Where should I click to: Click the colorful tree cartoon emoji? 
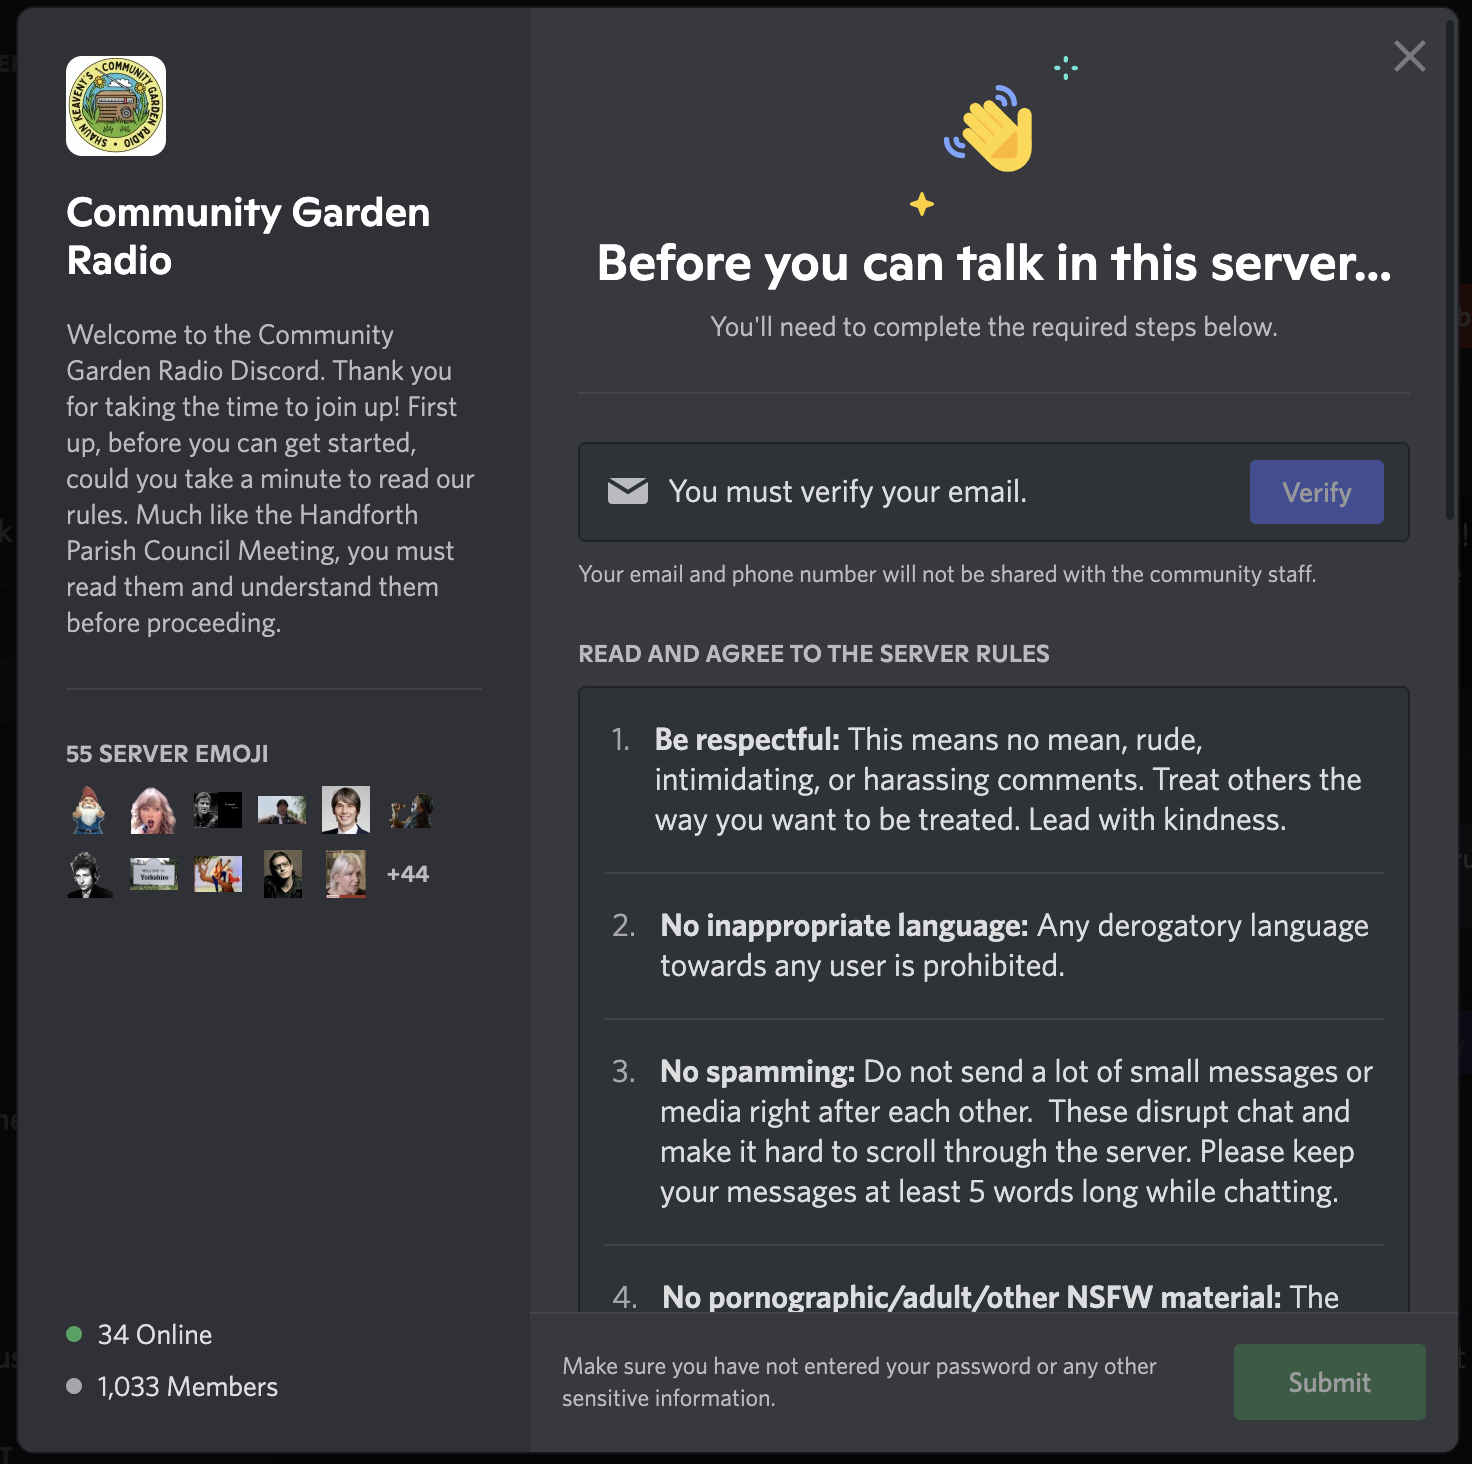[x=218, y=874]
